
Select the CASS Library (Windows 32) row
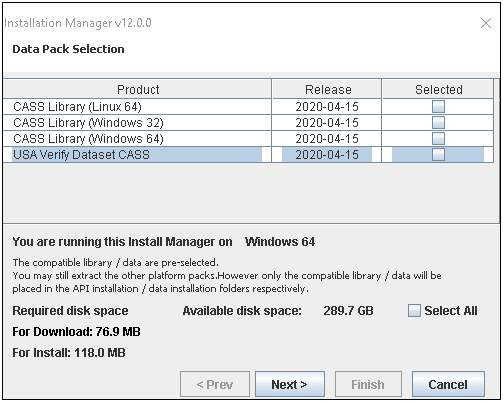[x=248, y=123]
